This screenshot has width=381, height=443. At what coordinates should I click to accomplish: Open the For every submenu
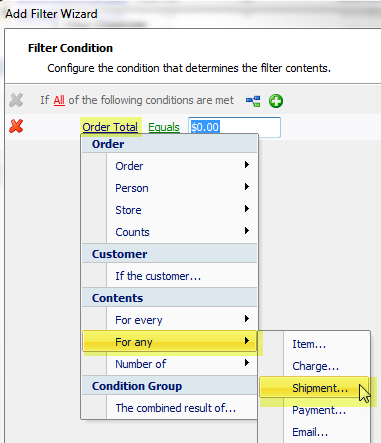[170, 320]
